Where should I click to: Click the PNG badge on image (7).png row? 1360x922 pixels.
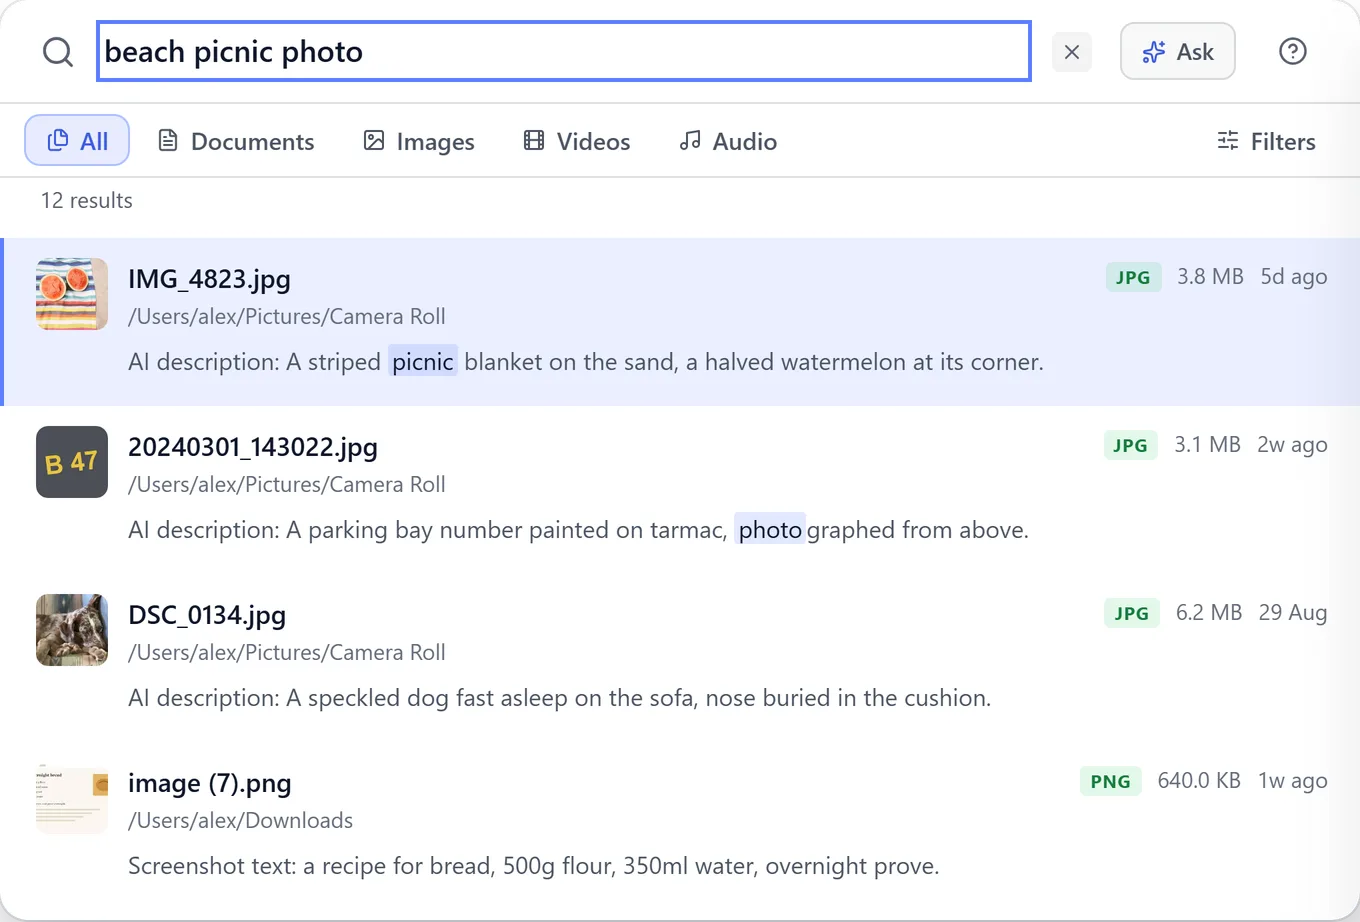coord(1111,781)
